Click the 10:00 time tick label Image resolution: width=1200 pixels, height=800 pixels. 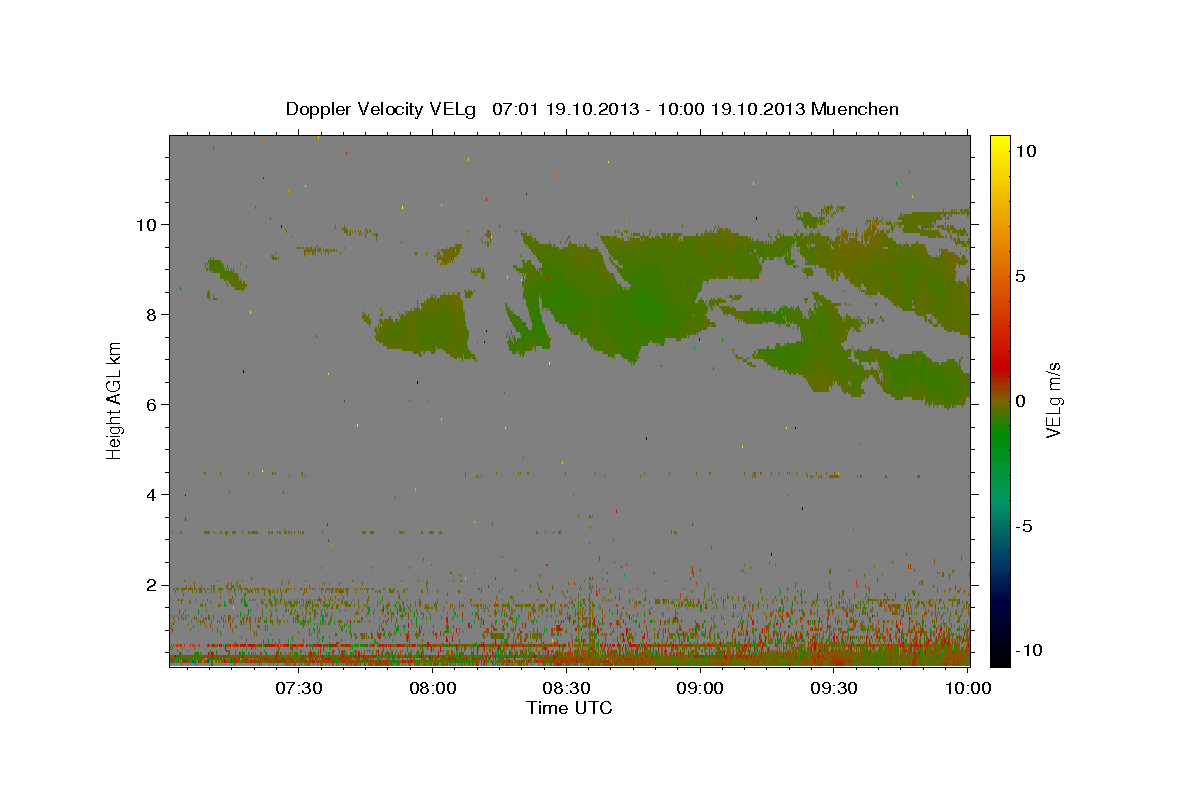[x=967, y=688]
